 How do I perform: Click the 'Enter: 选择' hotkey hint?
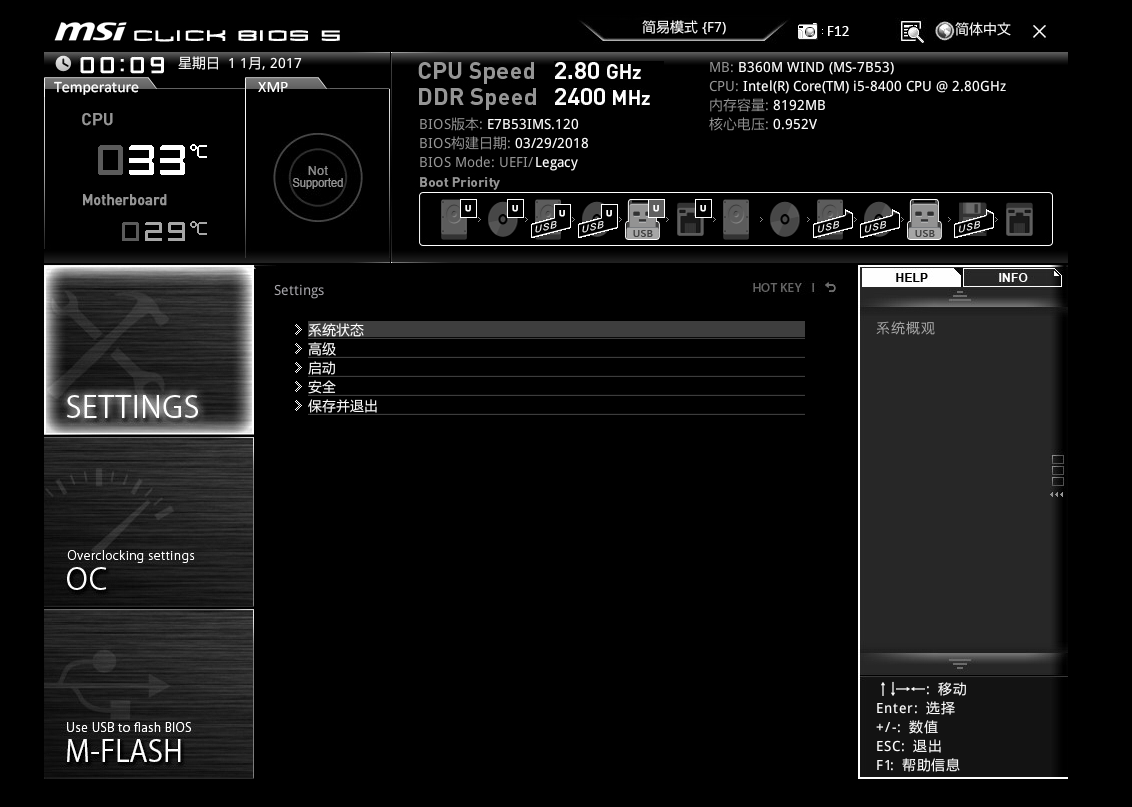tap(915, 708)
